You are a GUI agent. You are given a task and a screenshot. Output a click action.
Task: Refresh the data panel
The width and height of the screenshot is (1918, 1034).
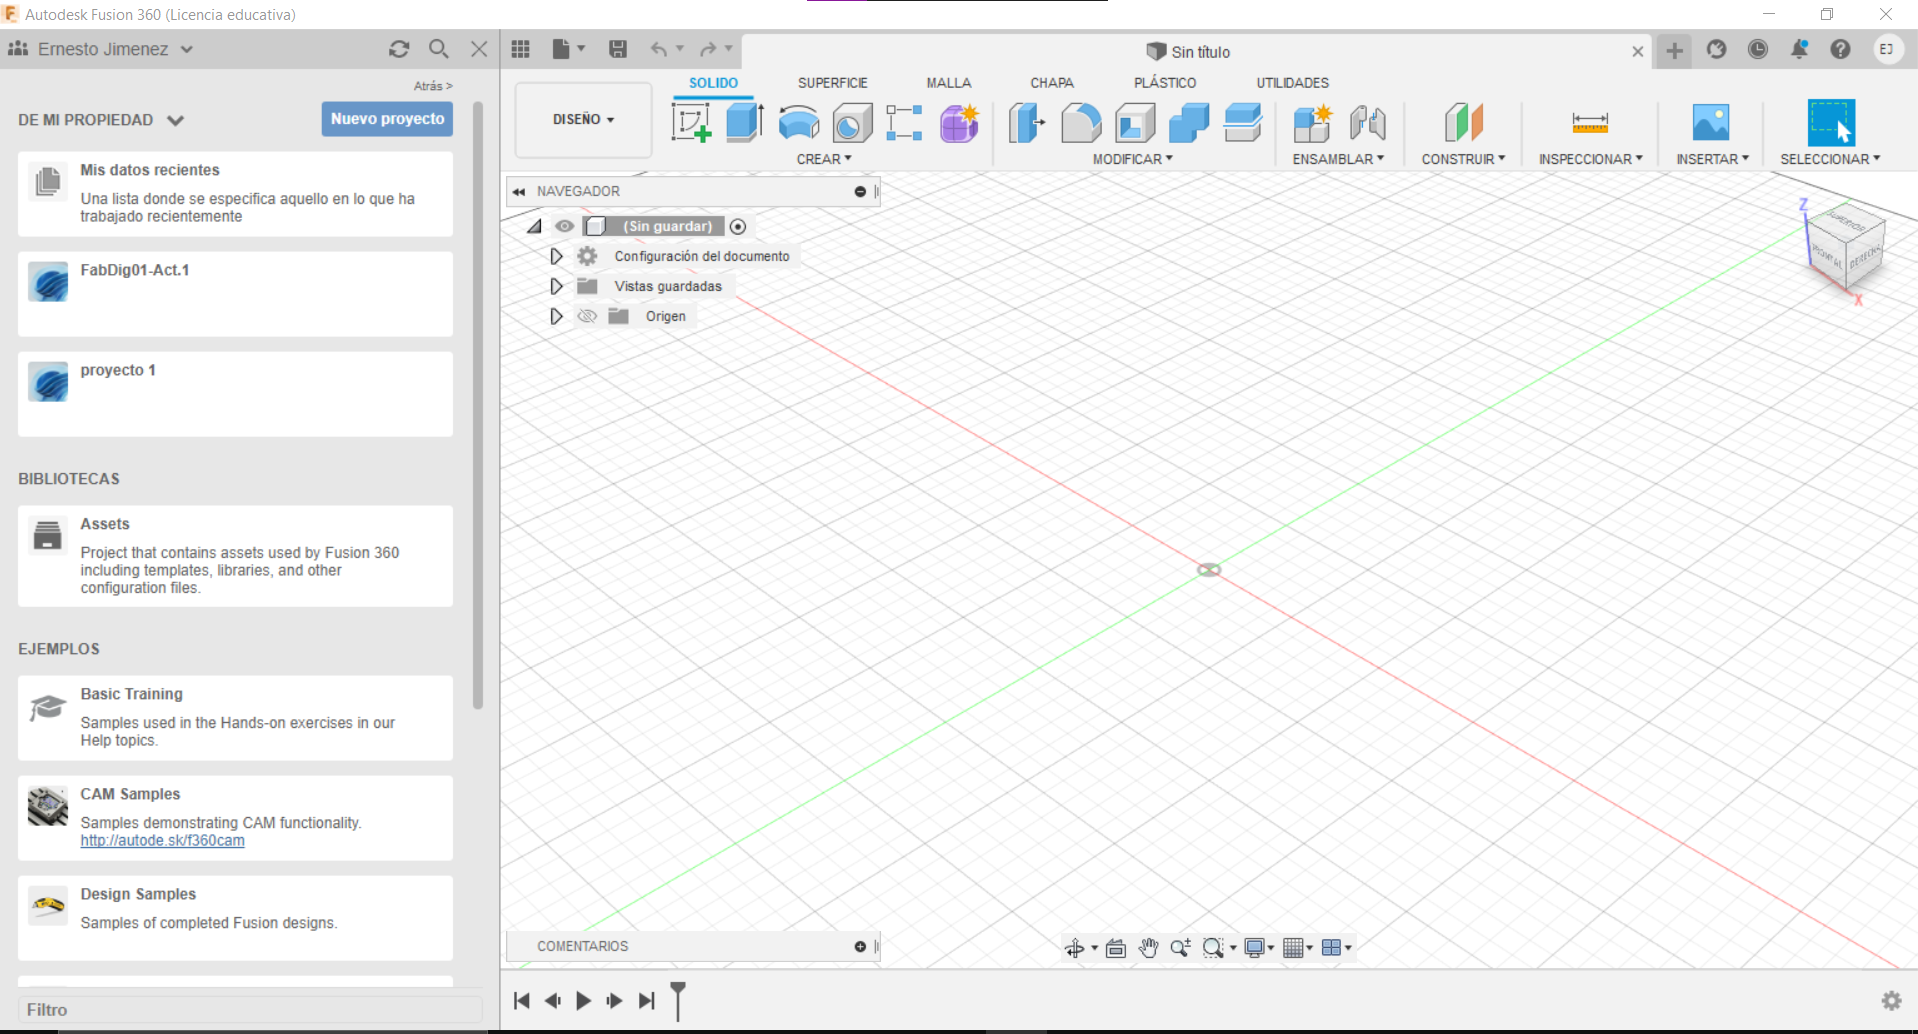(x=399, y=49)
